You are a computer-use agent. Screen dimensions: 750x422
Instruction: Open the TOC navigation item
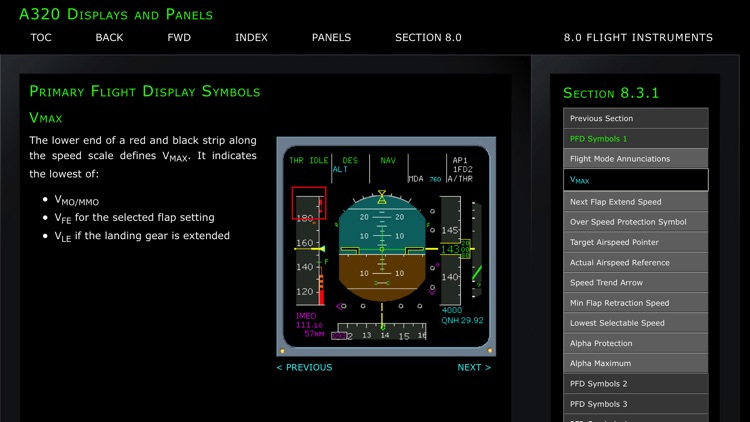tap(41, 37)
